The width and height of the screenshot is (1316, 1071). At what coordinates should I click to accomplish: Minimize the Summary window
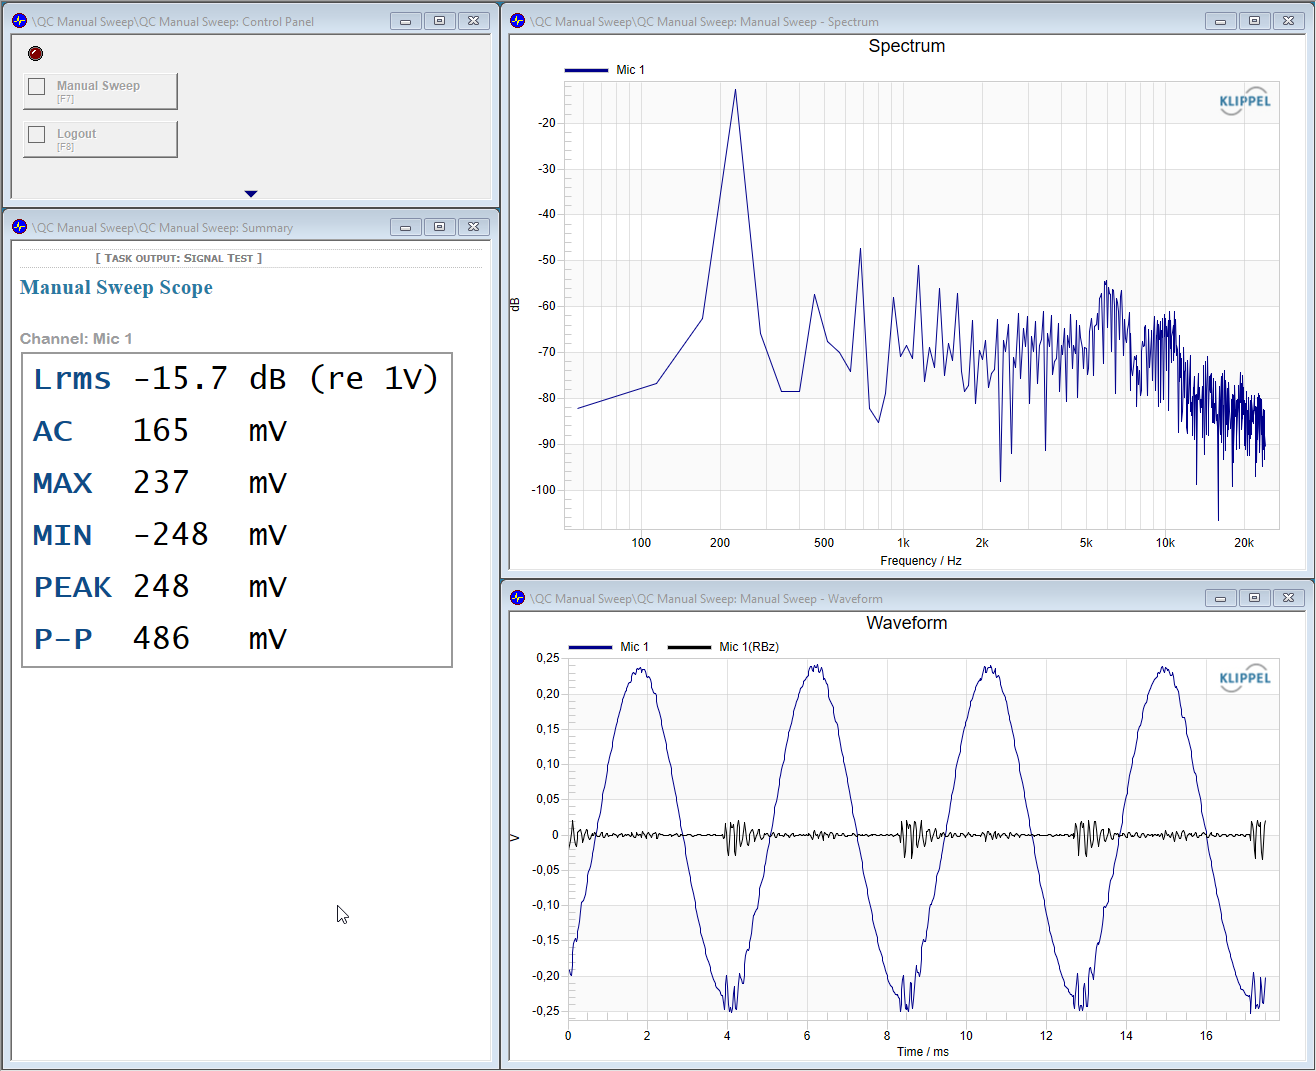click(405, 227)
